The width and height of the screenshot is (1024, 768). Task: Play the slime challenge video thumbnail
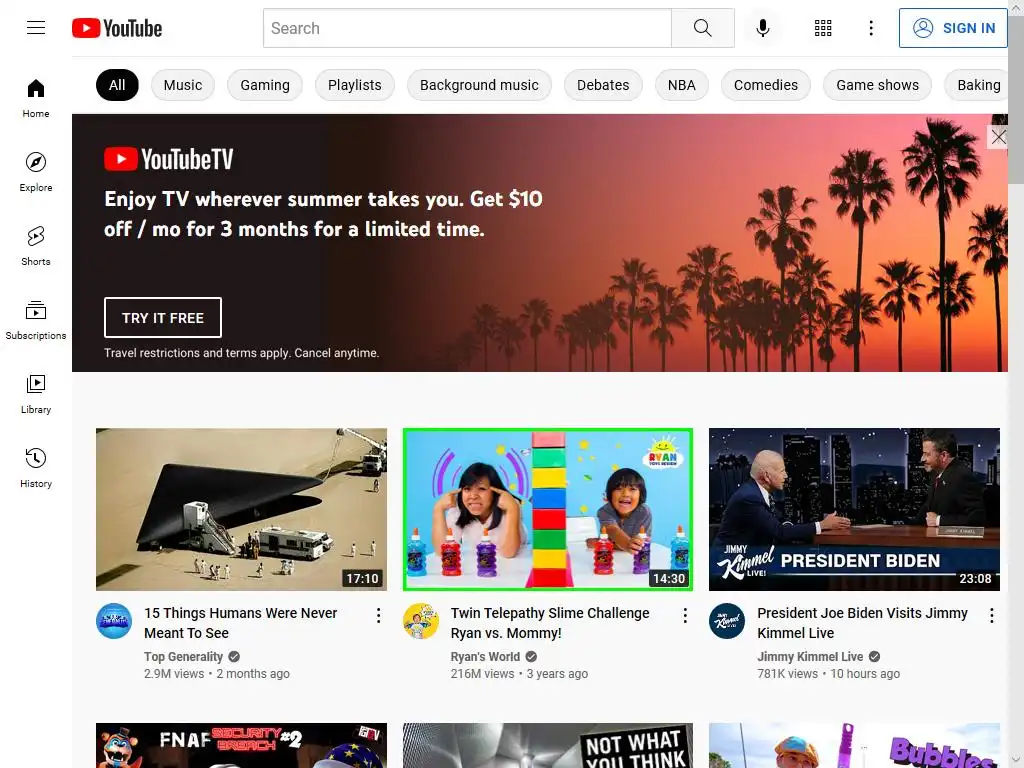pyautogui.click(x=548, y=509)
